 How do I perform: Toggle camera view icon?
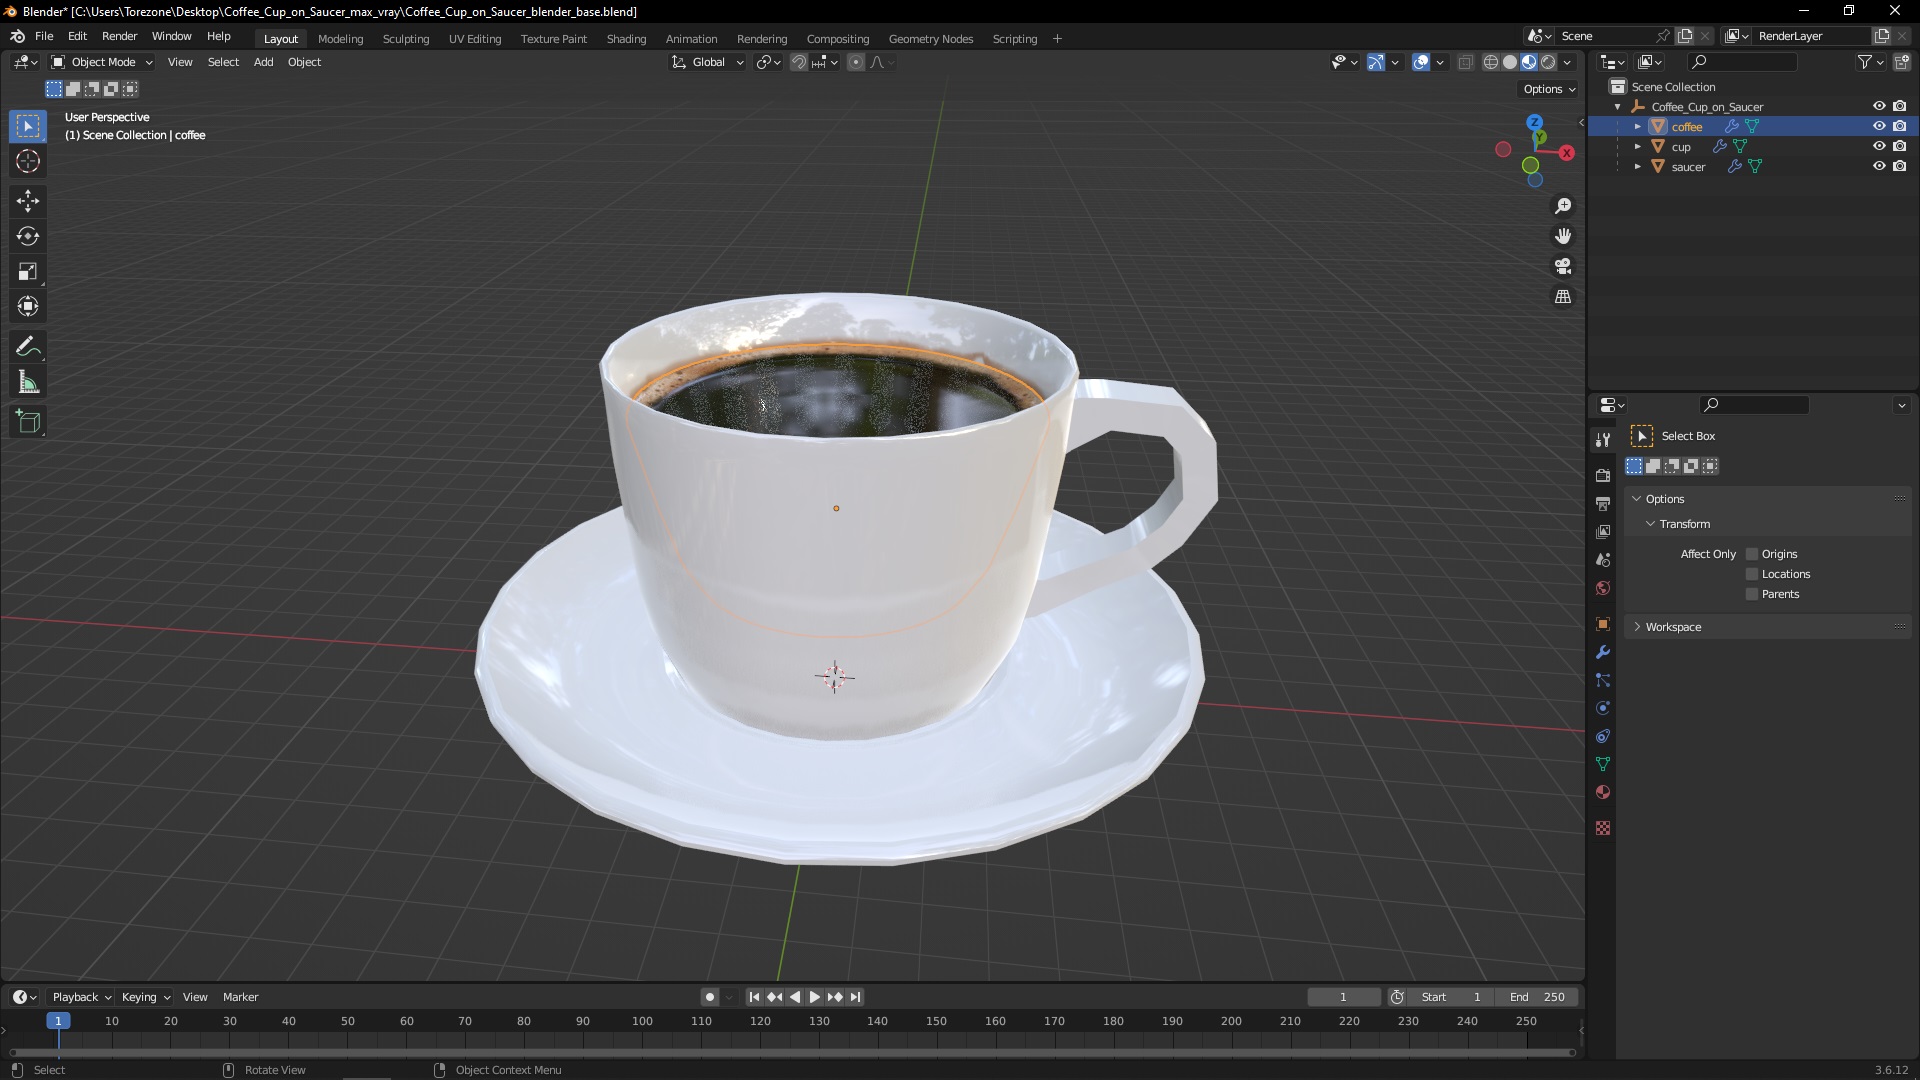point(1563,266)
